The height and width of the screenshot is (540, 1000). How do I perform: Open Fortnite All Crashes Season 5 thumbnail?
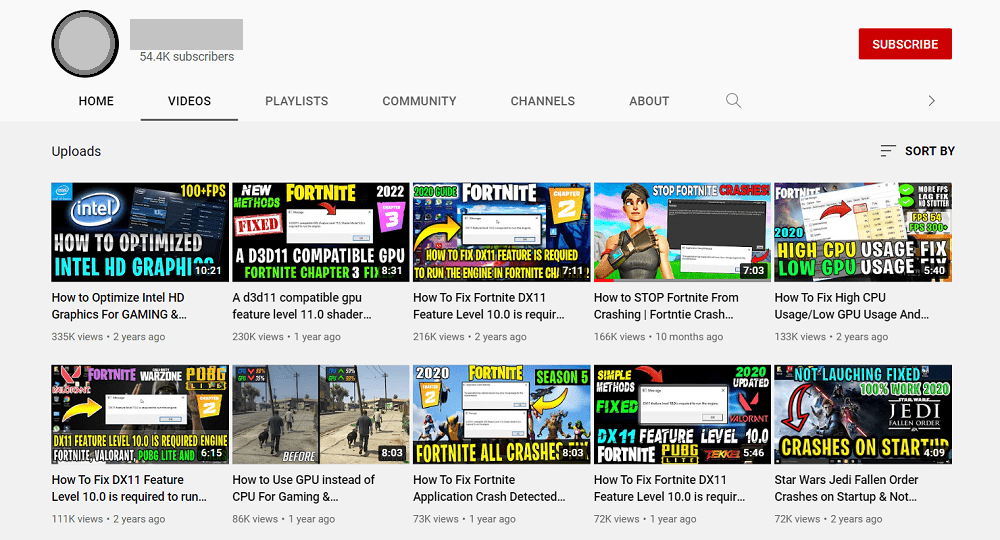click(501, 414)
